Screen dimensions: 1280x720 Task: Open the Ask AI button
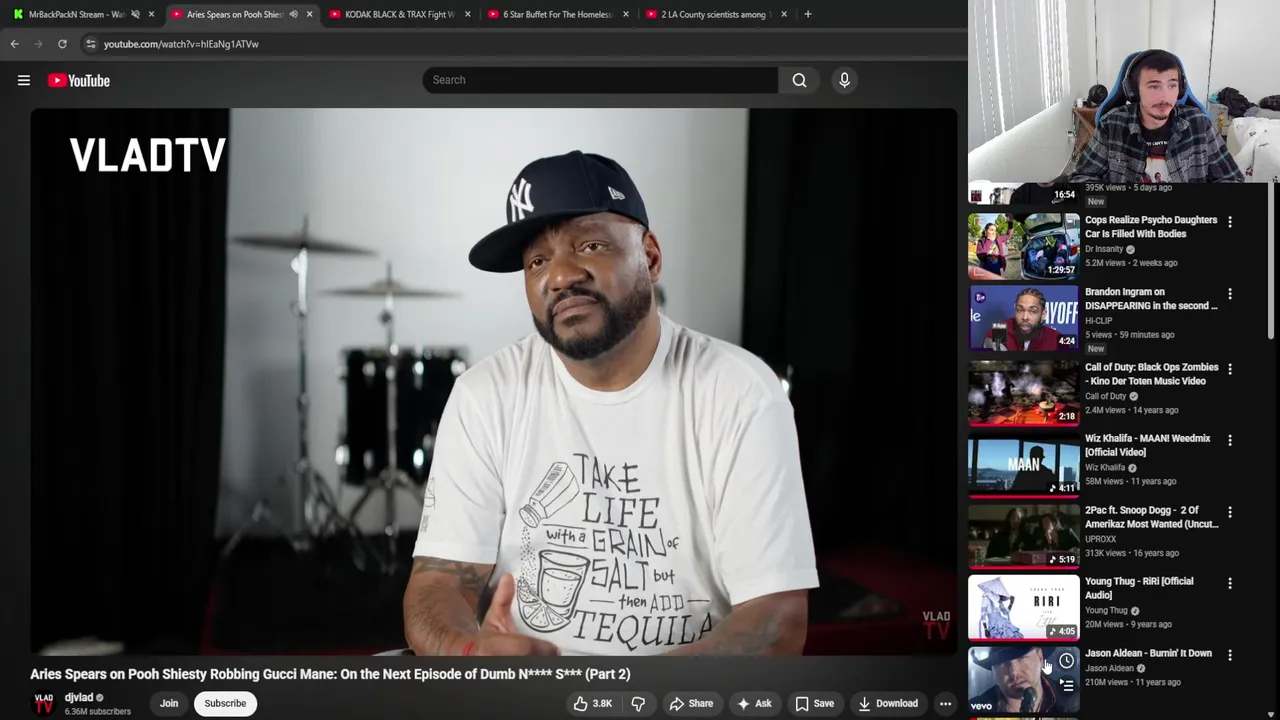754,703
